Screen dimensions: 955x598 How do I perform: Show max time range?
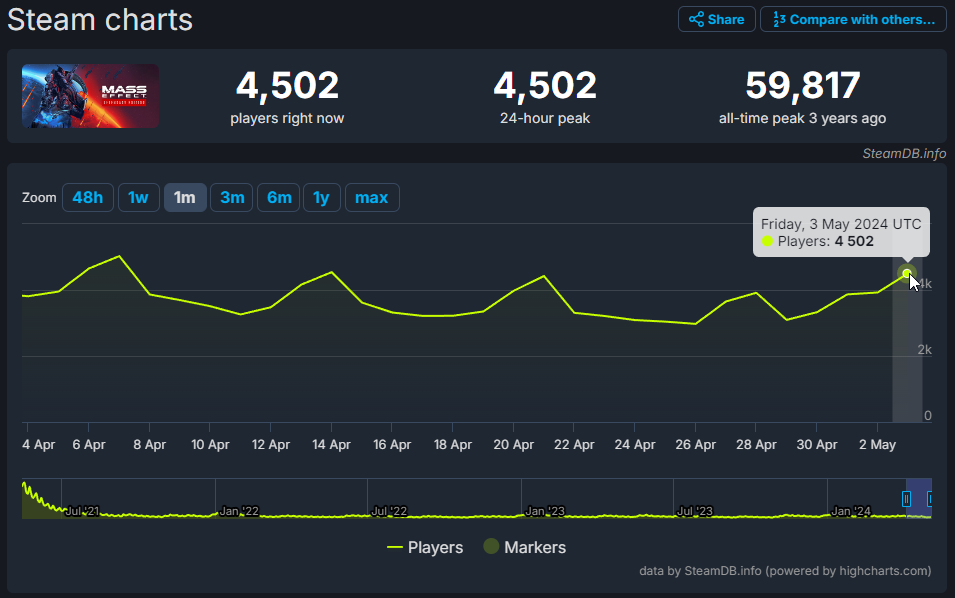coord(371,197)
